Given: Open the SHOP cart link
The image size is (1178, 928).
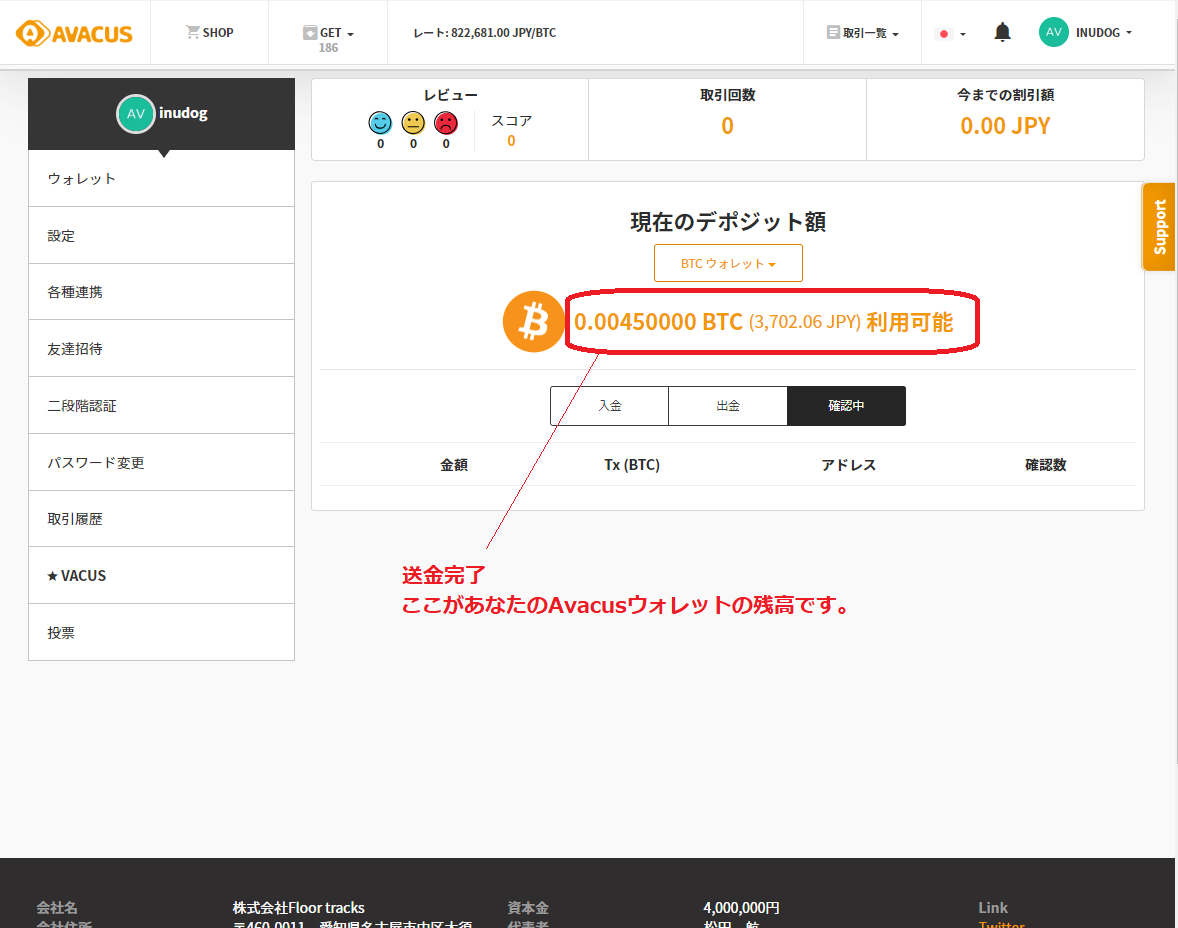Looking at the screenshot, I should (x=209, y=33).
